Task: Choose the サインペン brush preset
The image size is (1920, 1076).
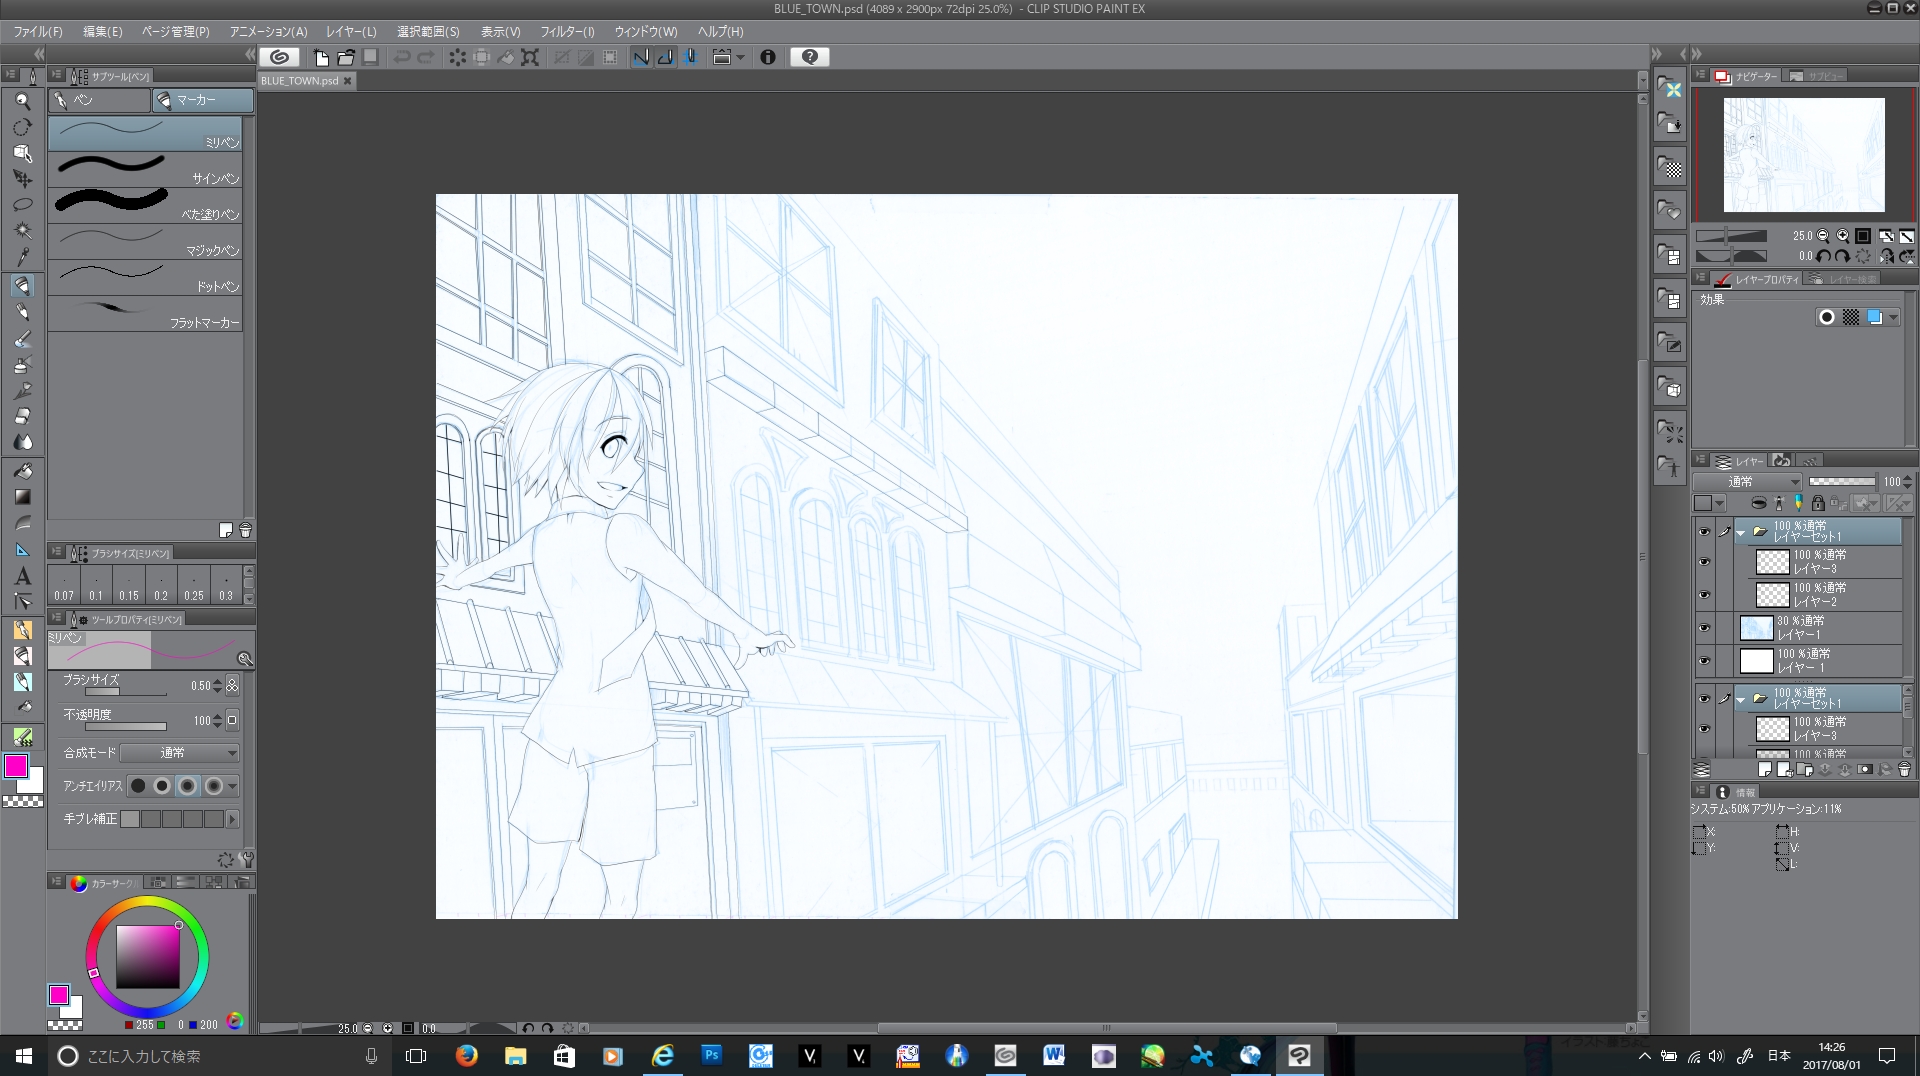Action: 145,170
